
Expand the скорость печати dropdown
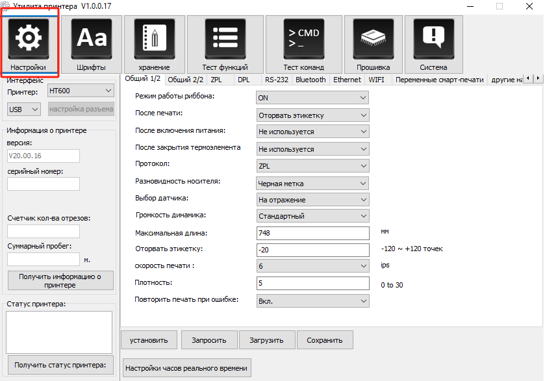(x=313, y=266)
